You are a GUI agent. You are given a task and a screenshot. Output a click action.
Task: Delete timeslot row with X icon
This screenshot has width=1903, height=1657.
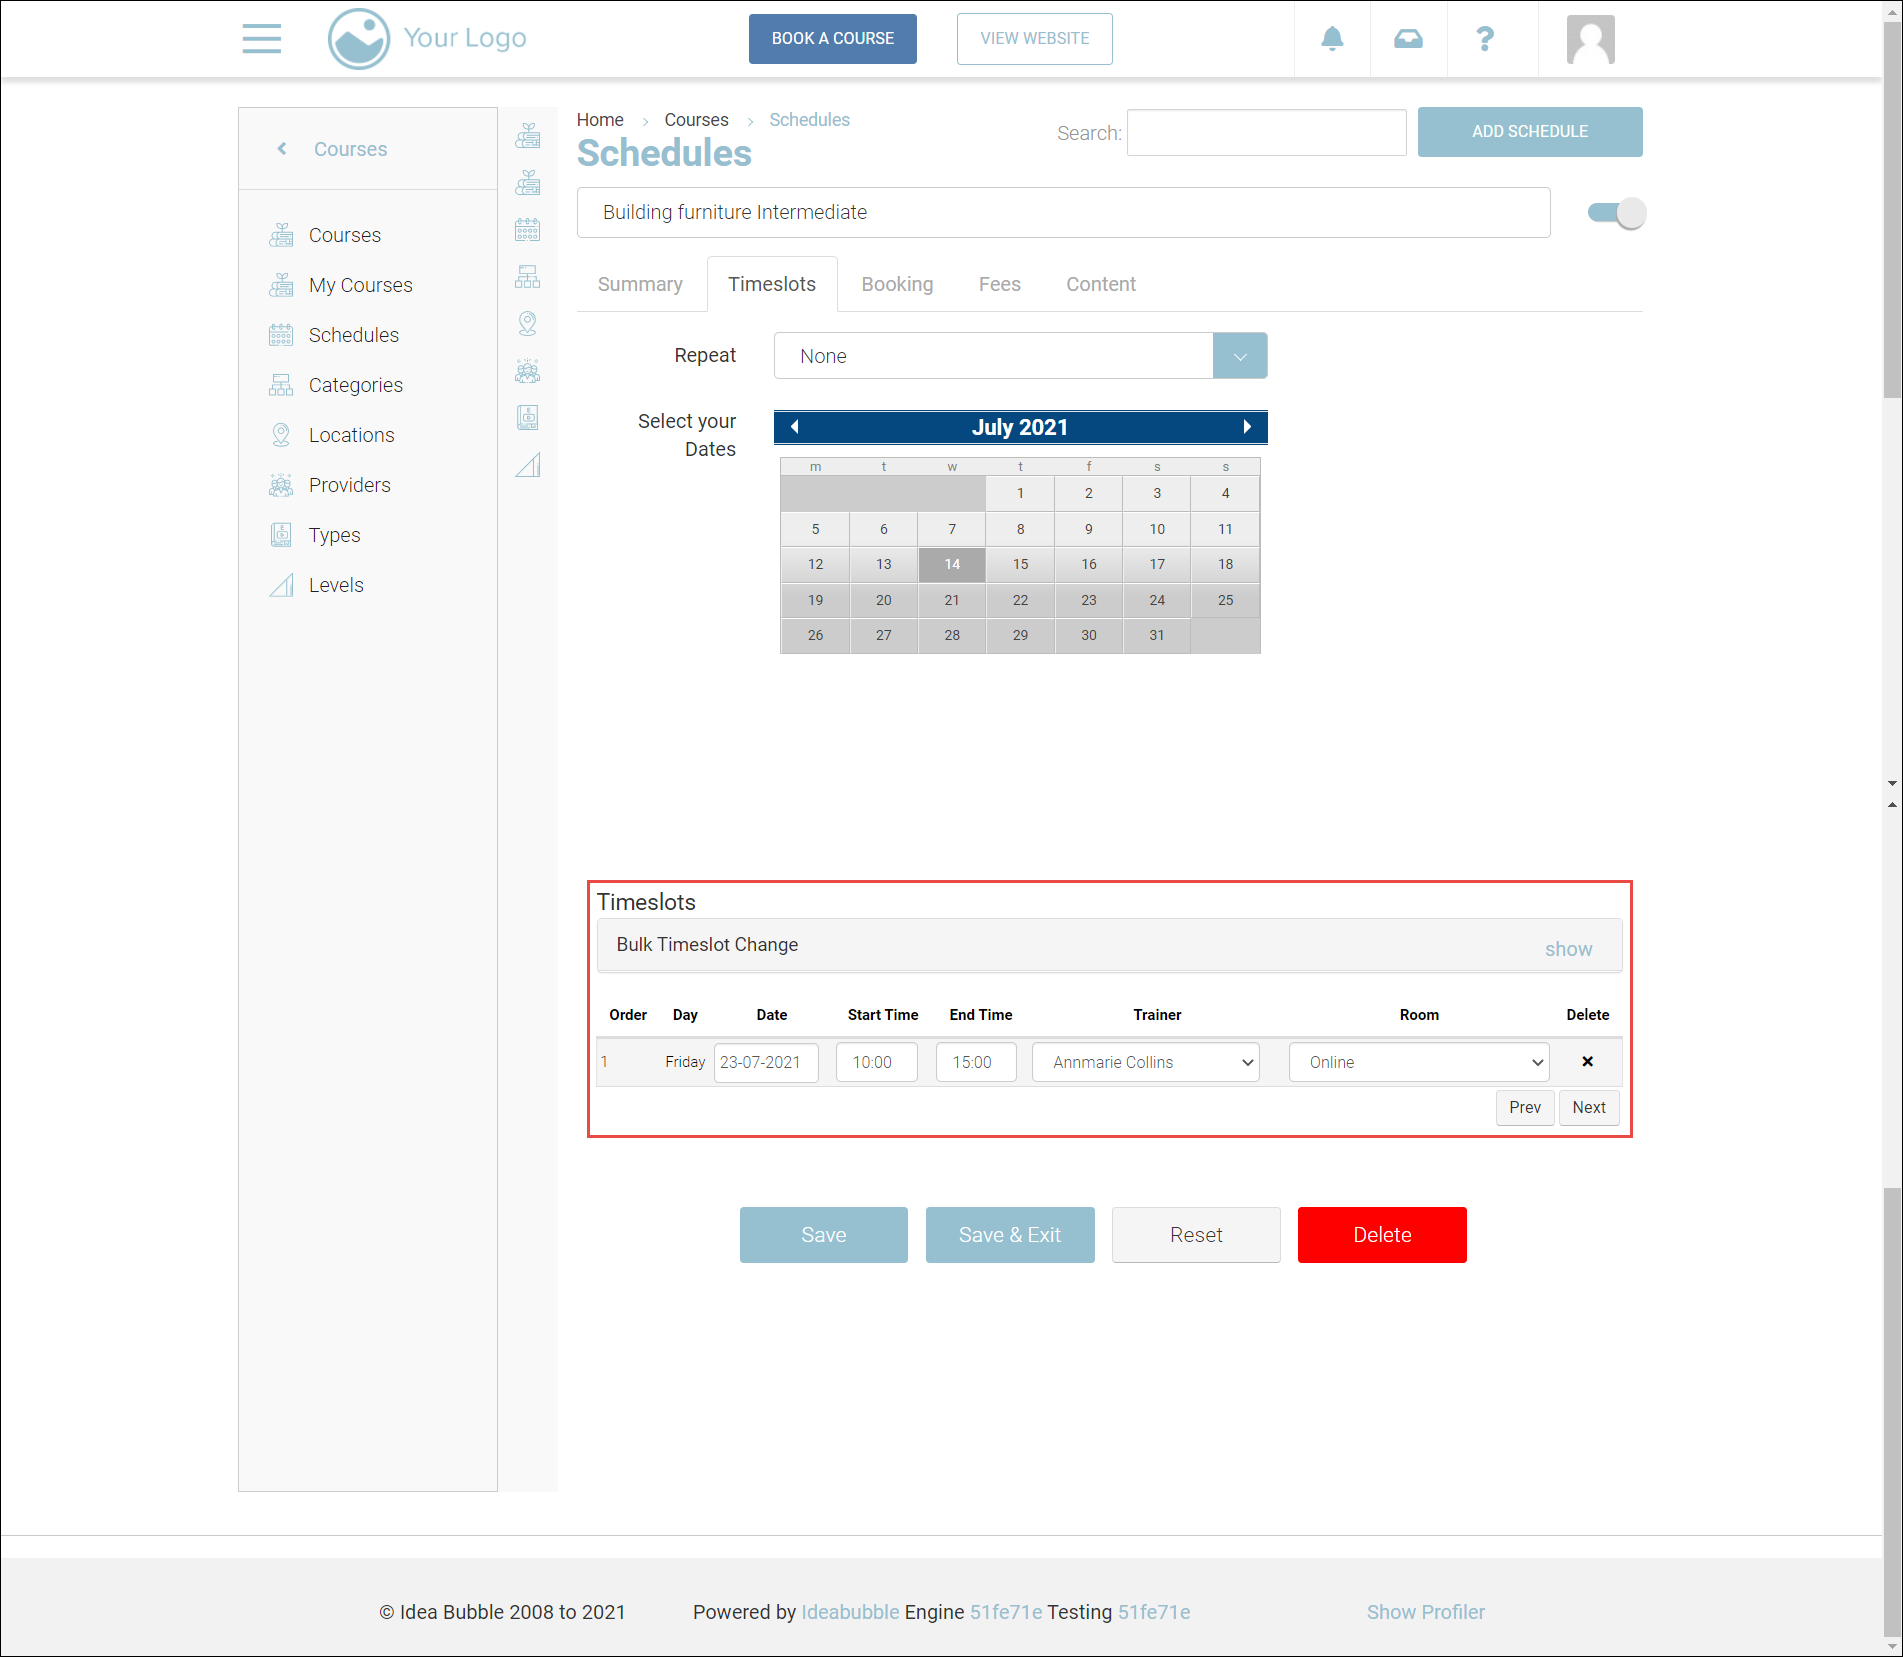[1587, 1062]
